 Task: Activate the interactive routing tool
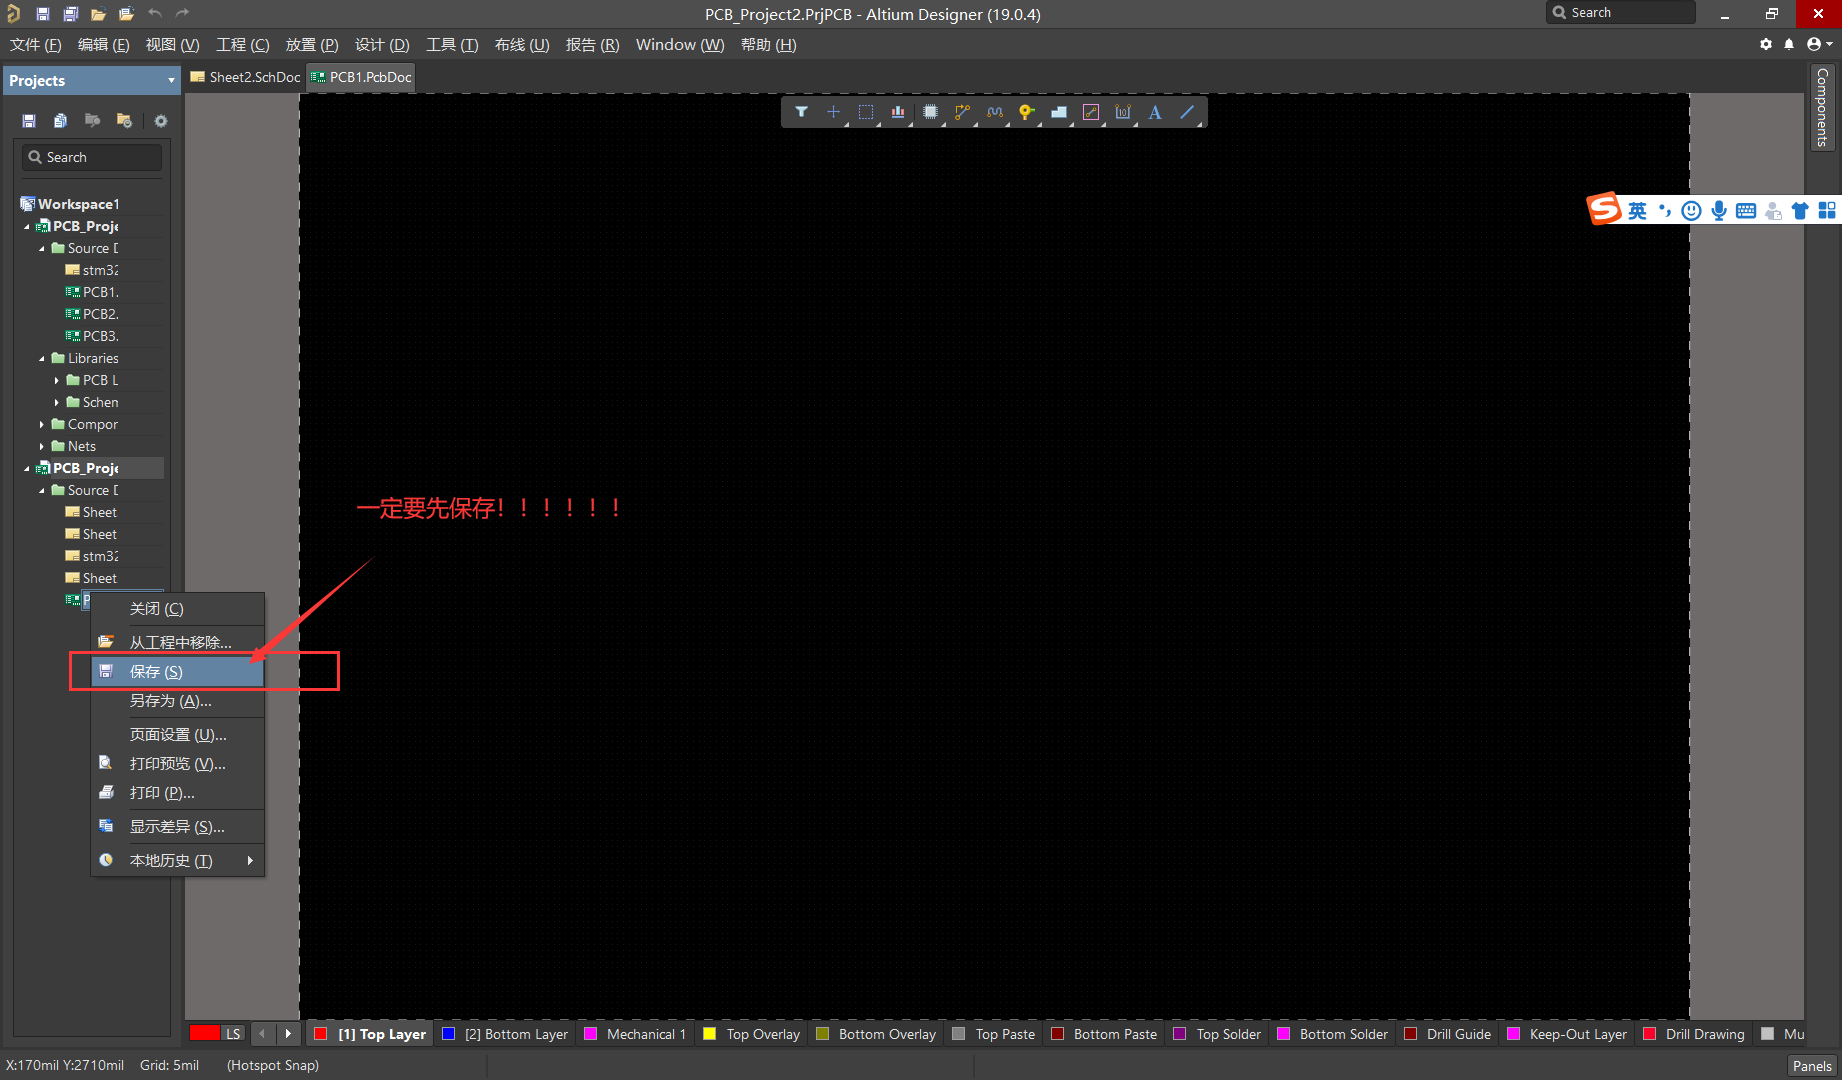point(962,112)
